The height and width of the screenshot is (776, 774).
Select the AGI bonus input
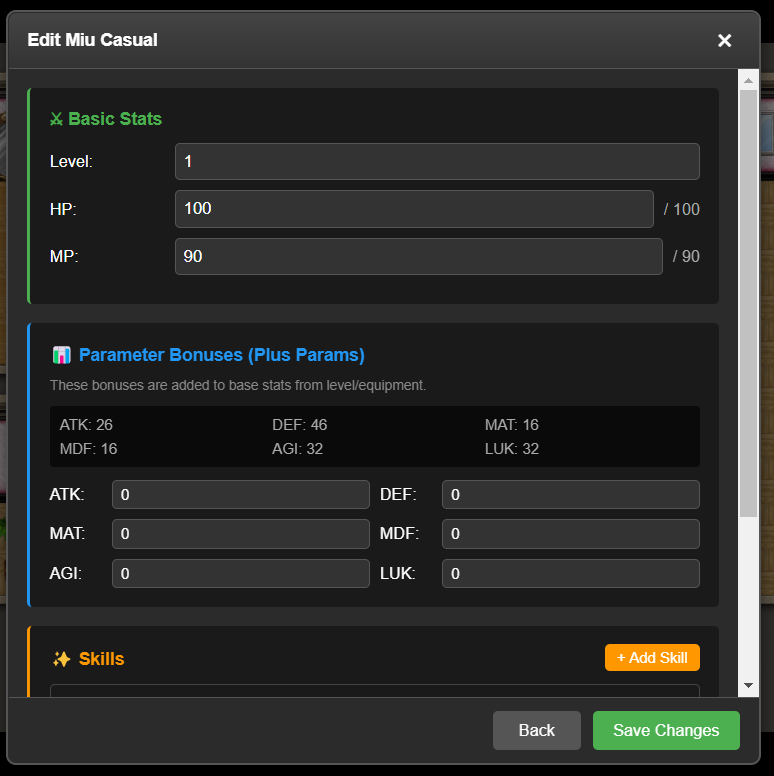pos(240,573)
